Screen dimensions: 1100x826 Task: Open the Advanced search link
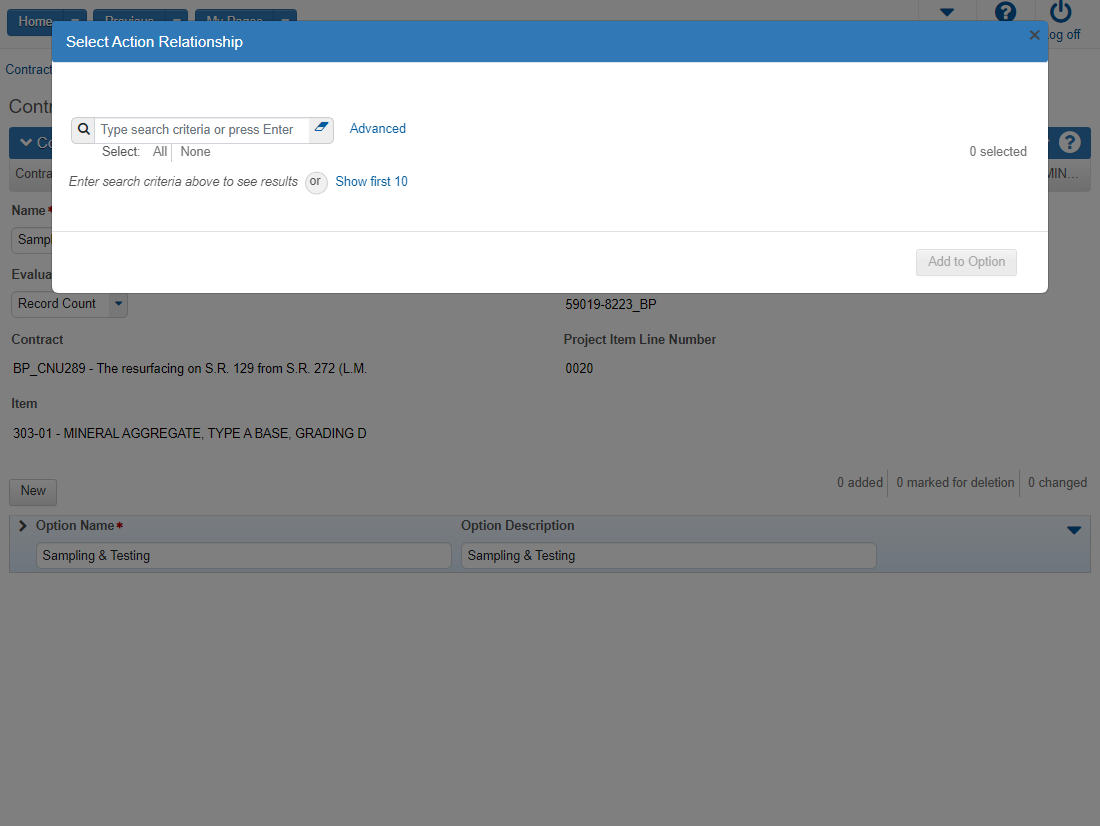click(x=377, y=129)
